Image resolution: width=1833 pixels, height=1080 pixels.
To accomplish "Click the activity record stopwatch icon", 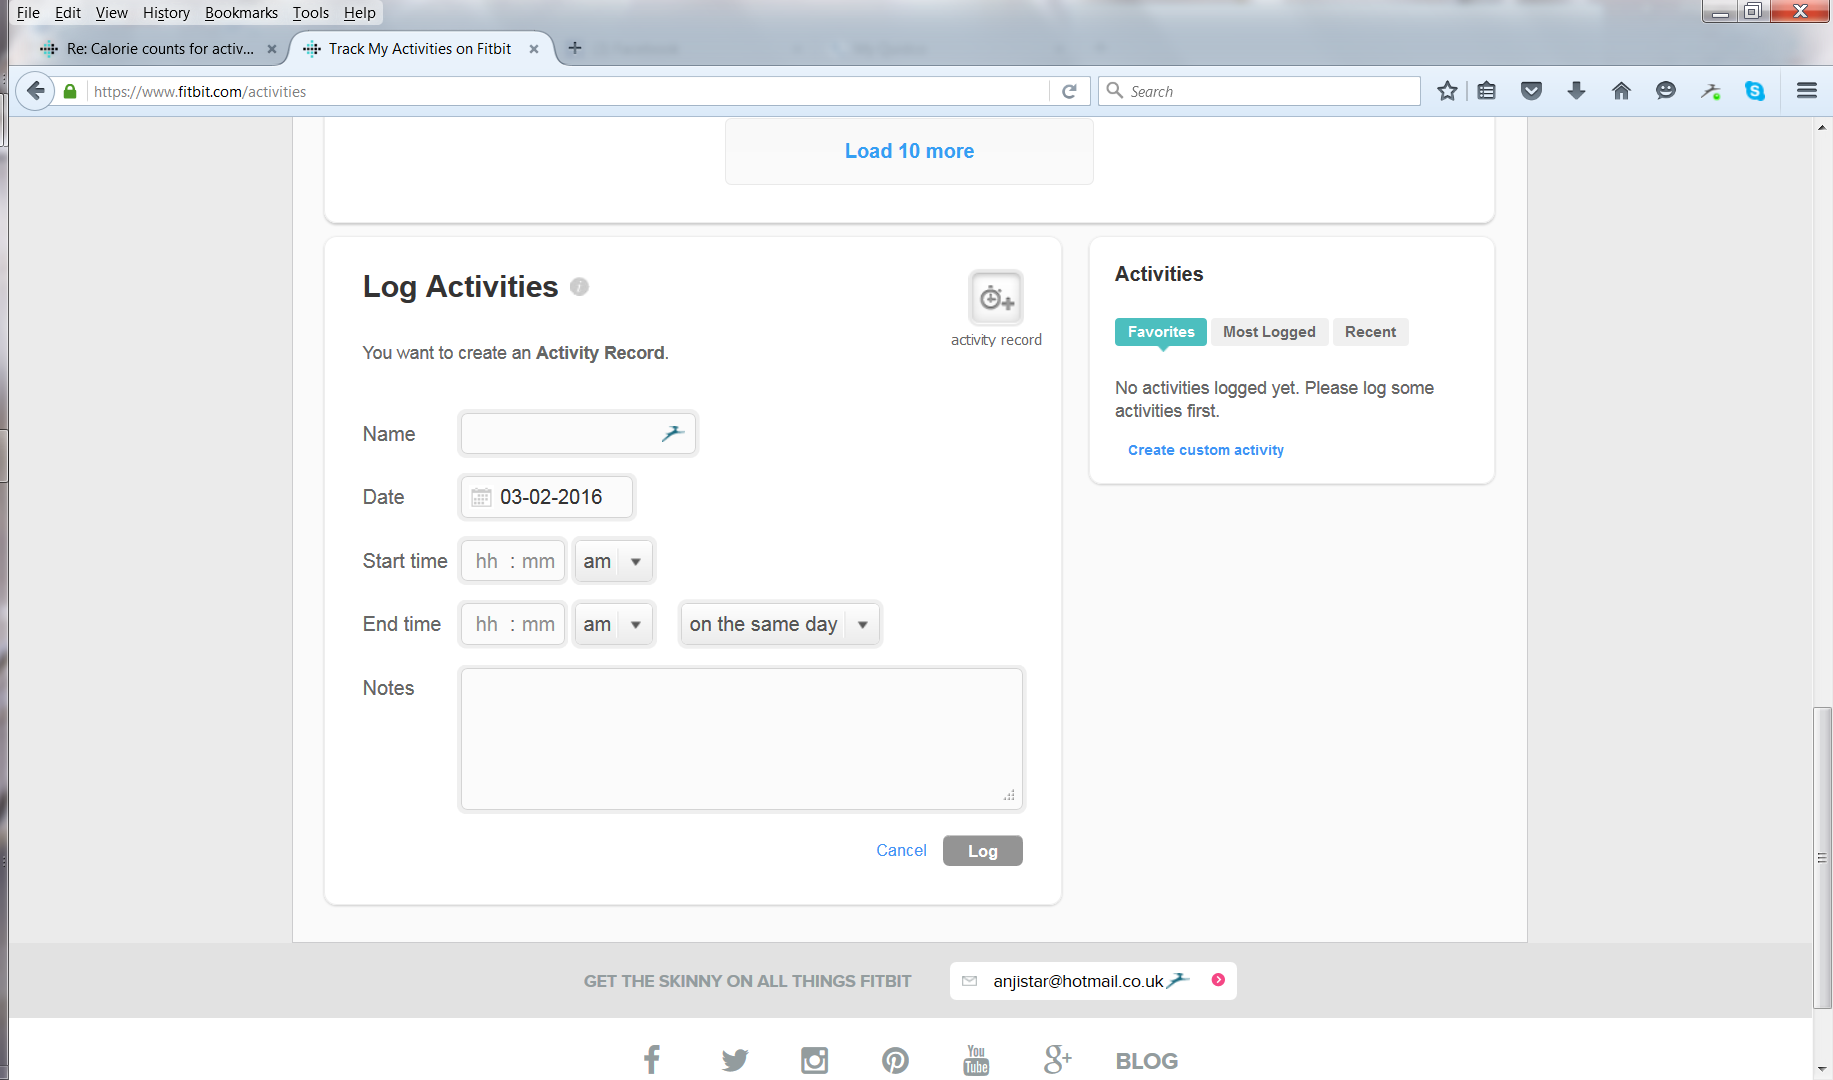I will point(995,298).
